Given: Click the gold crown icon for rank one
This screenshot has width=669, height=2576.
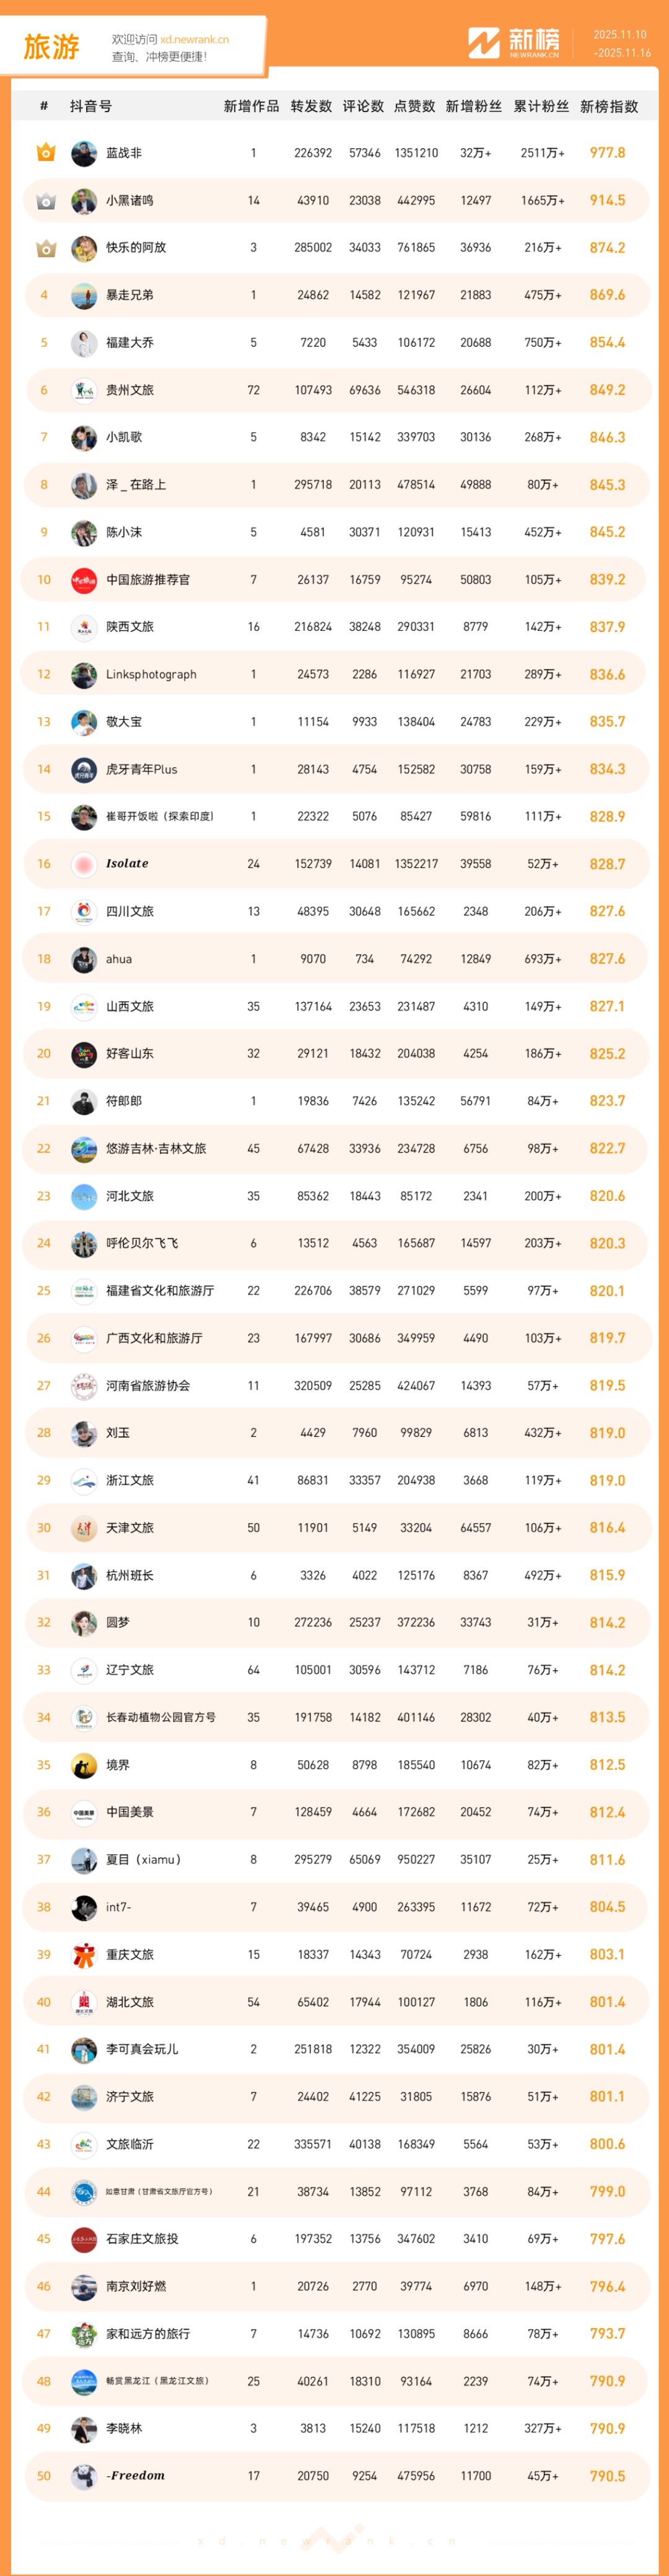Looking at the screenshot, I should pyautogui.click(x=45, y=153).
